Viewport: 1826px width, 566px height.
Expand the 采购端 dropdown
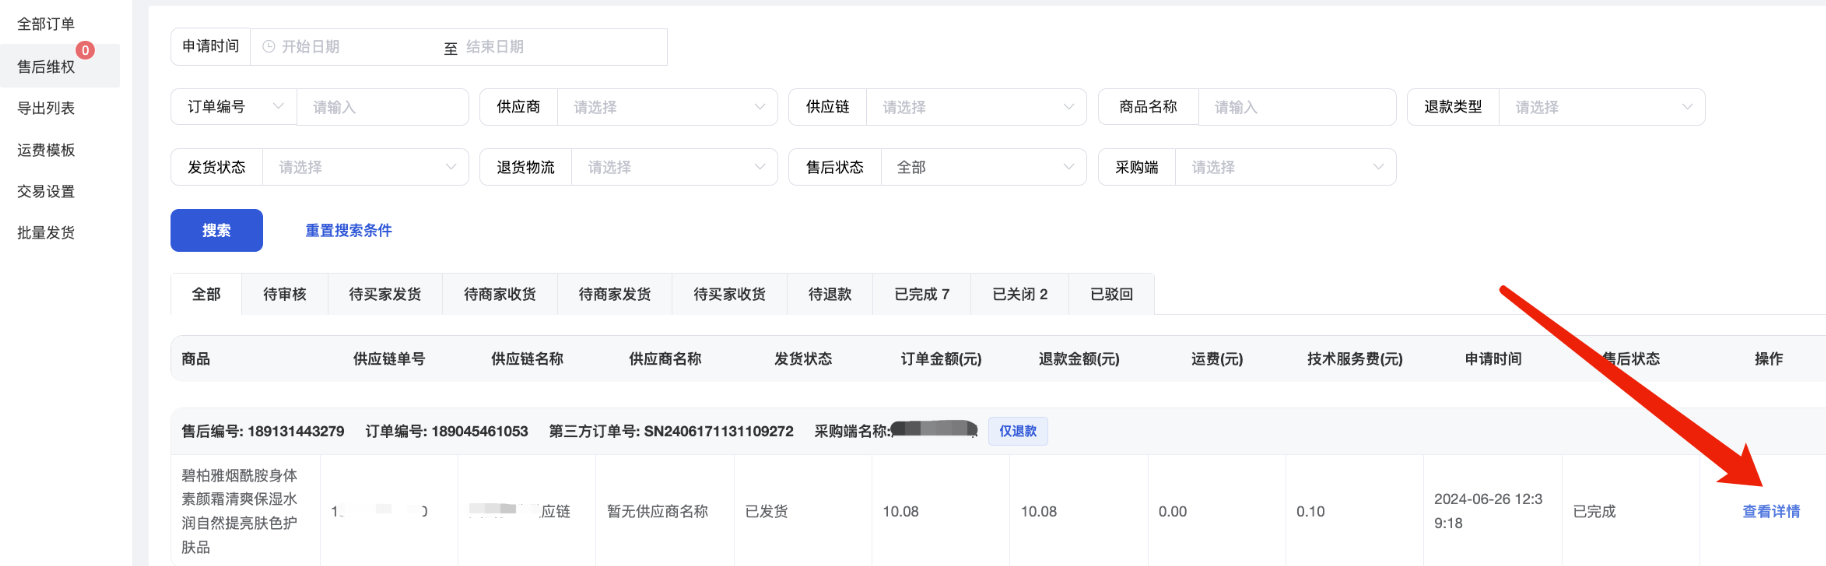tap(1284, 167)
